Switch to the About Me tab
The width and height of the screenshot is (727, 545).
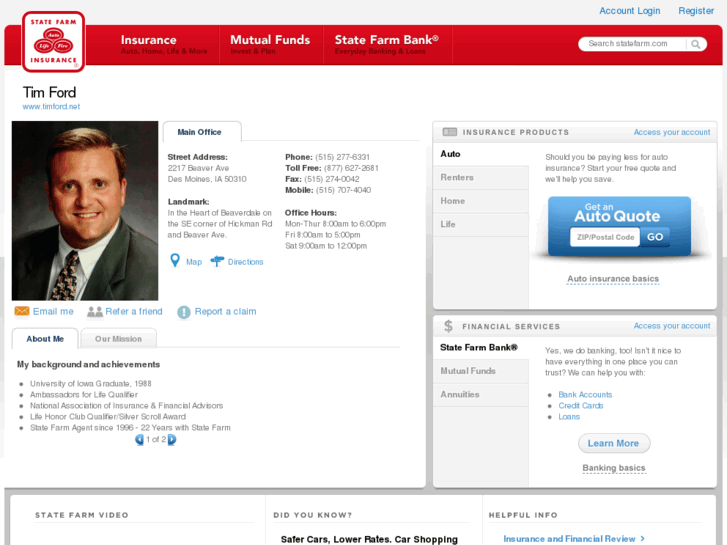tap(45, 339)
